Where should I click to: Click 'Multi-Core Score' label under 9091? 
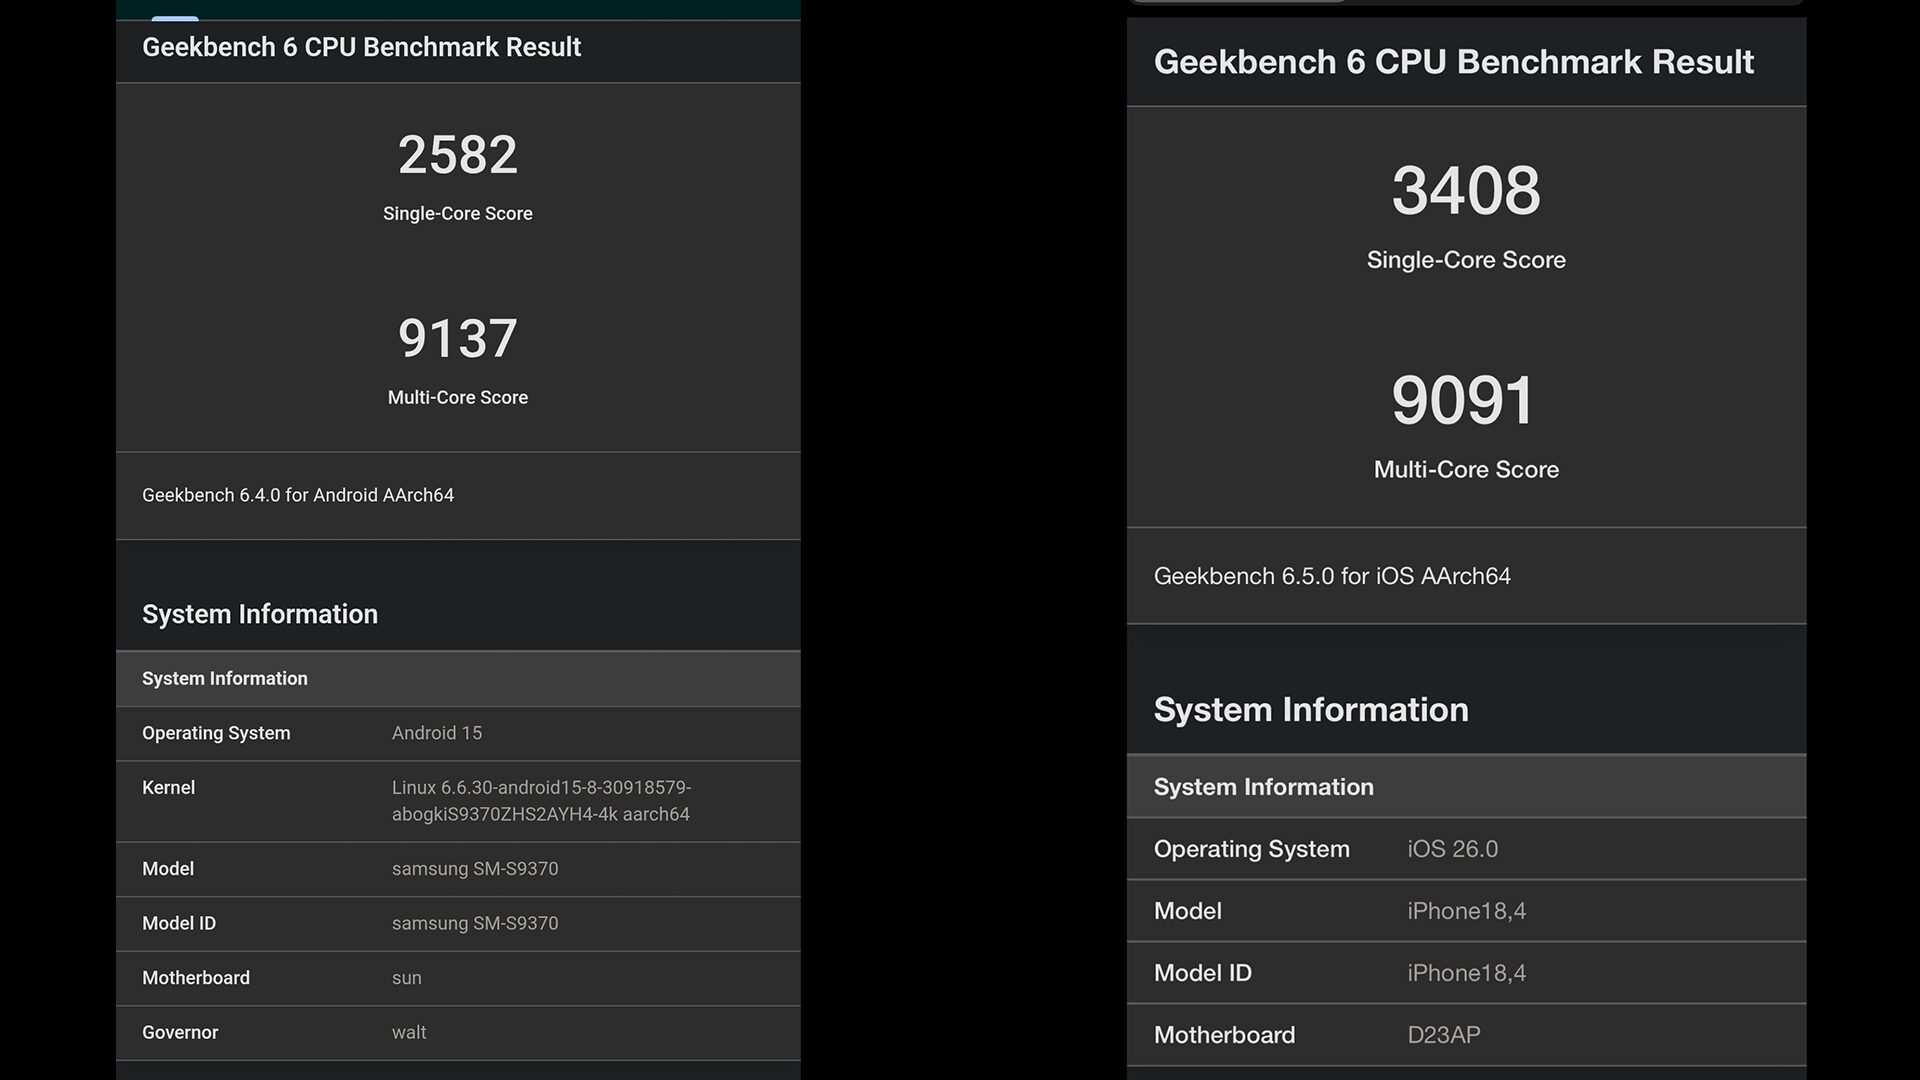click(1466, 469)
